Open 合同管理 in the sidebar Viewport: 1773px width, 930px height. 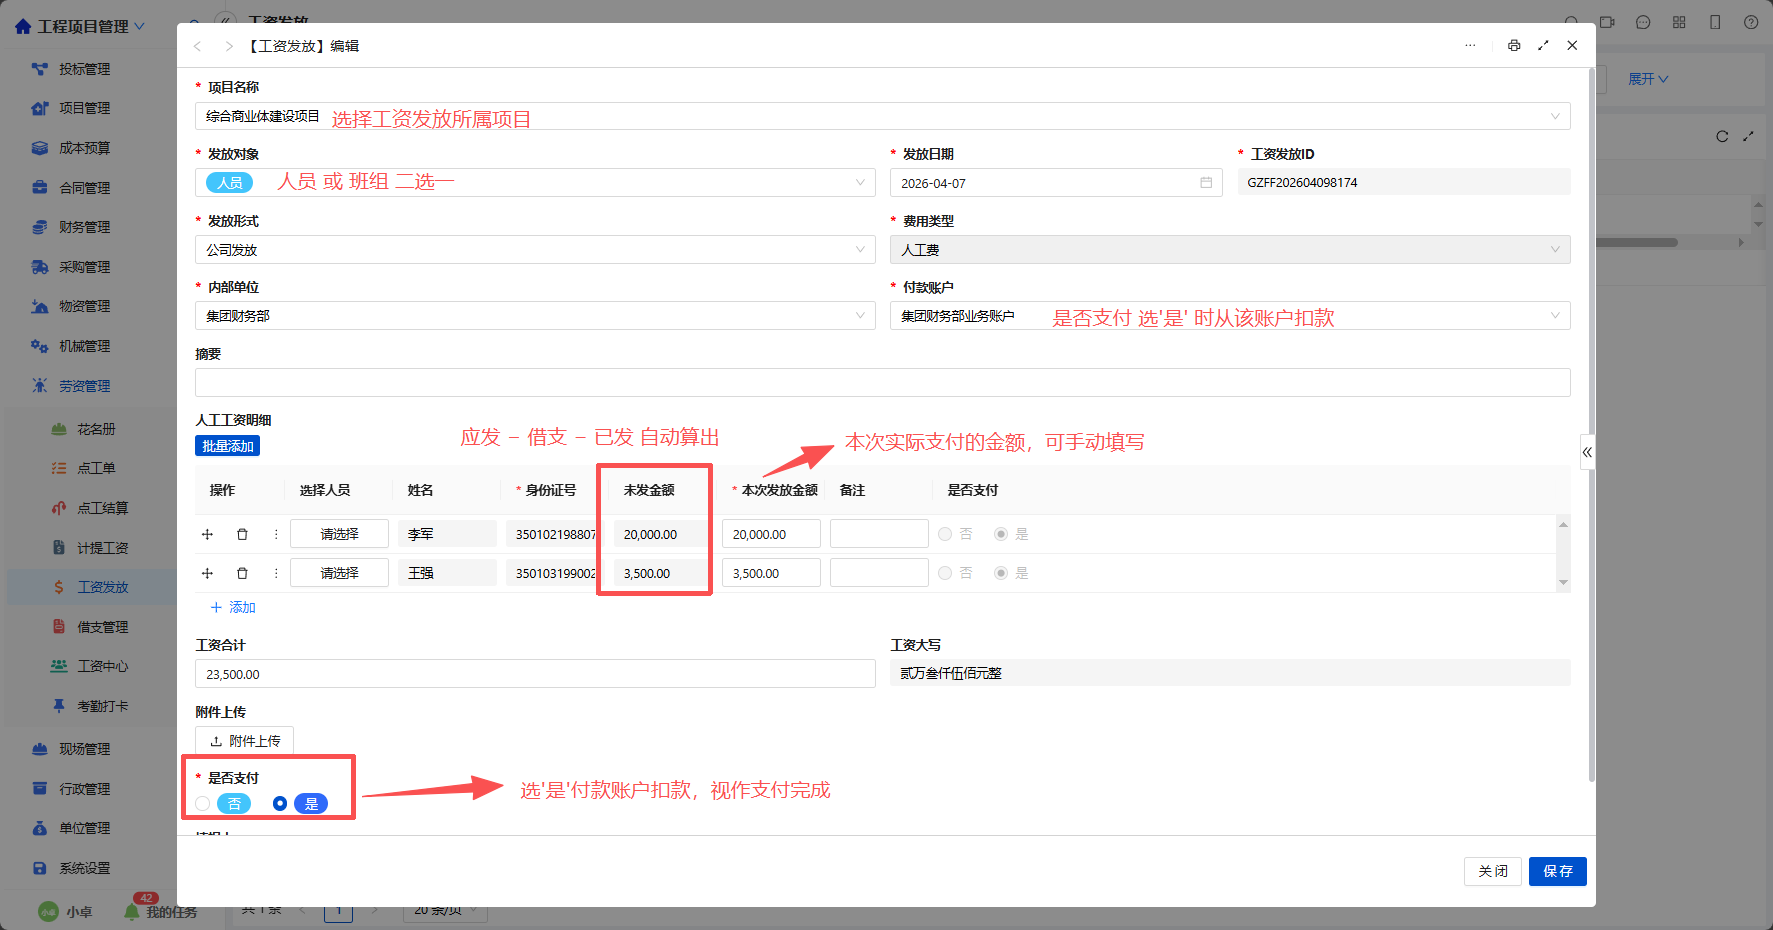(84, 188)
